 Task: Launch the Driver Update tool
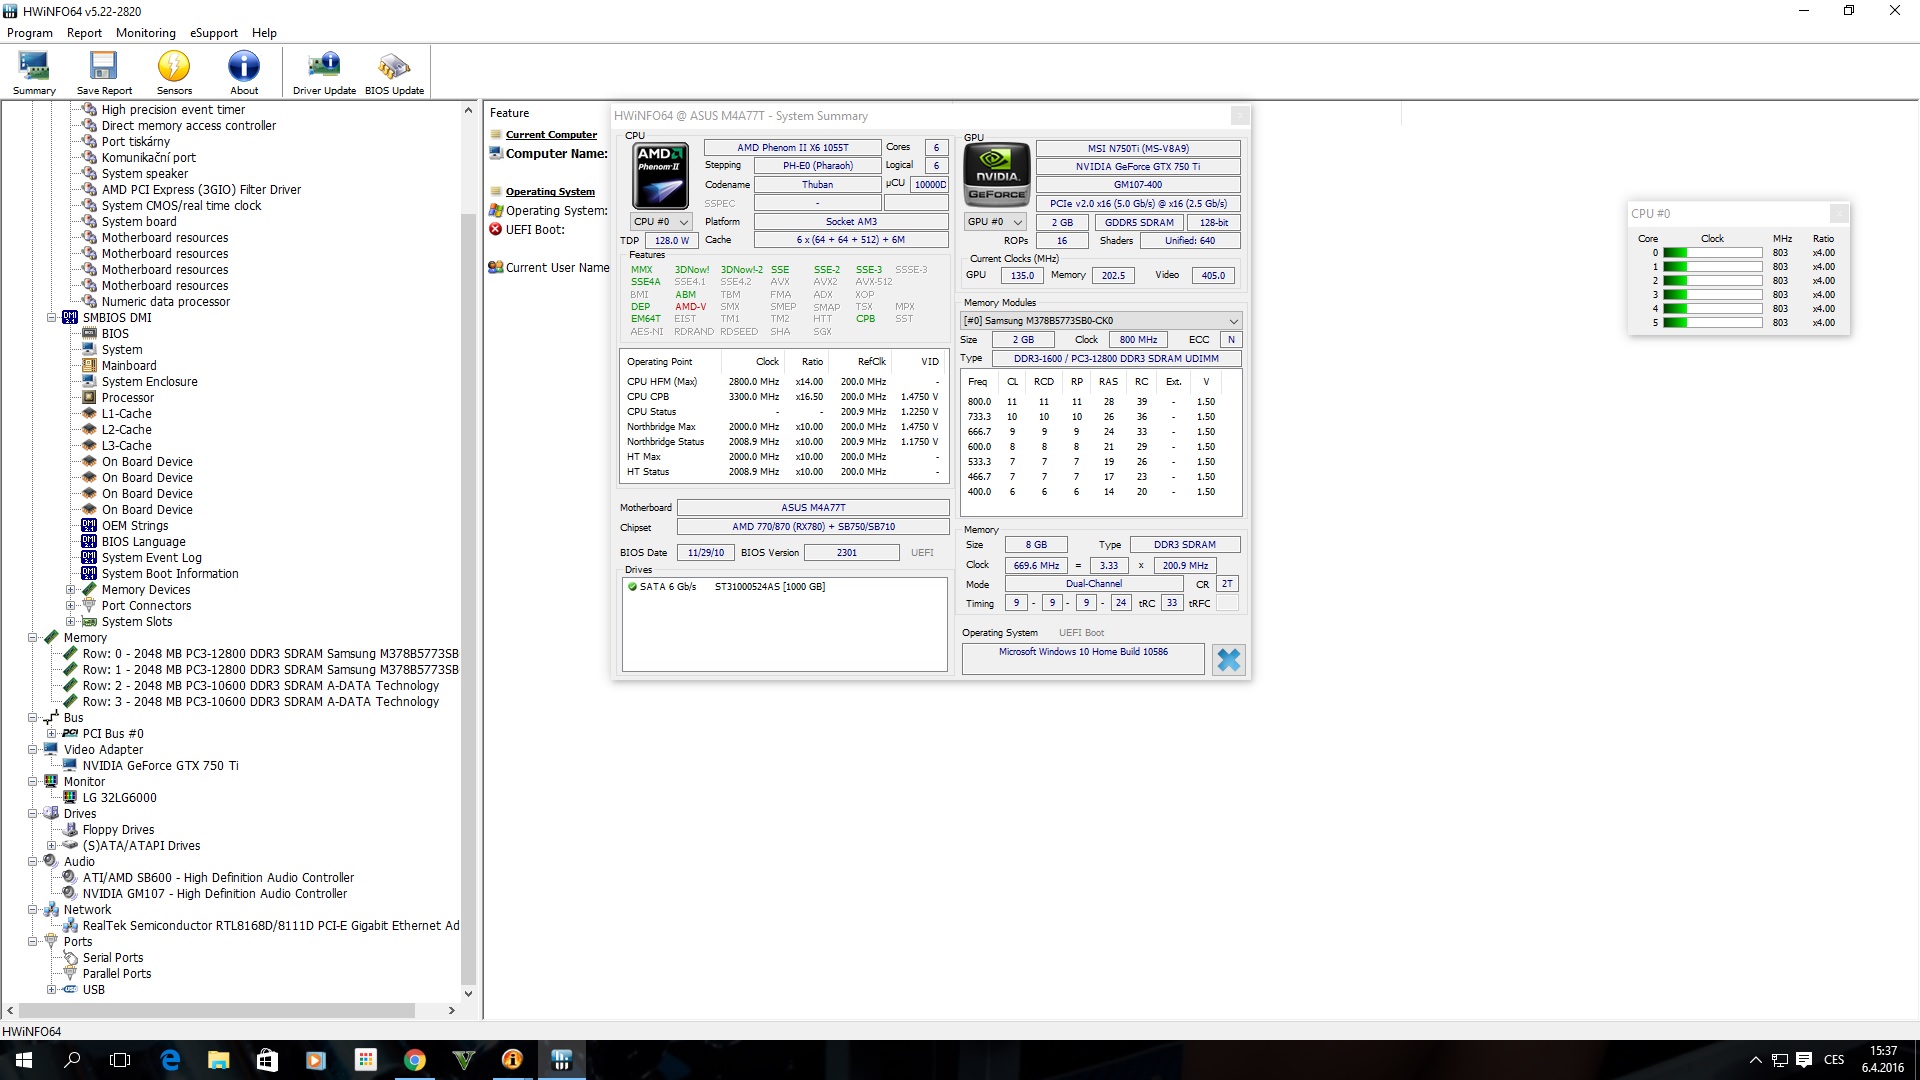(x=324, y=72)
